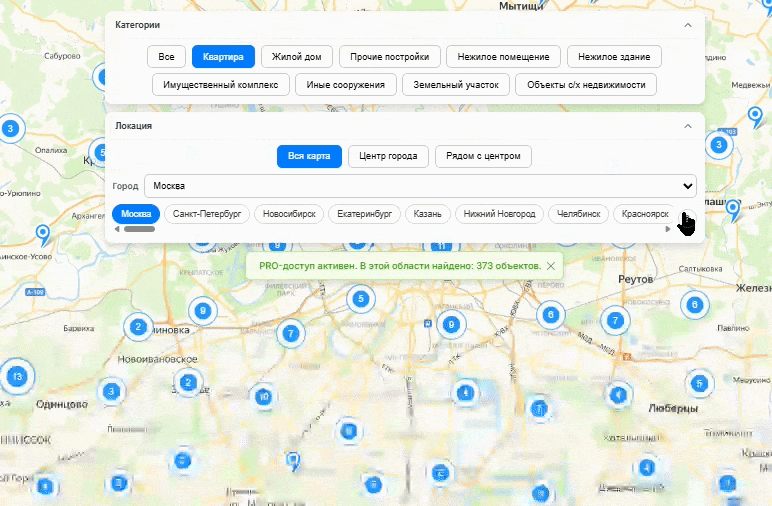The height and width of the screenshot is (506, 772).
Task: Toggle the Квартира category filter
Action: point(223,57)
